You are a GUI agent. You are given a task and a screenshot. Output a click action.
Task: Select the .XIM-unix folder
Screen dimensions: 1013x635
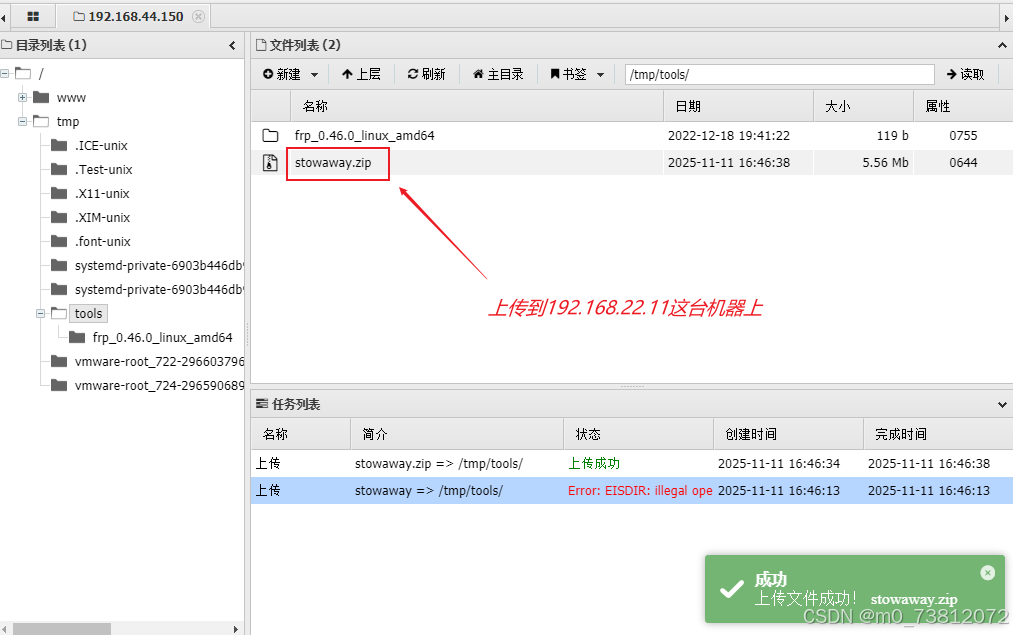tap(103, 217)
